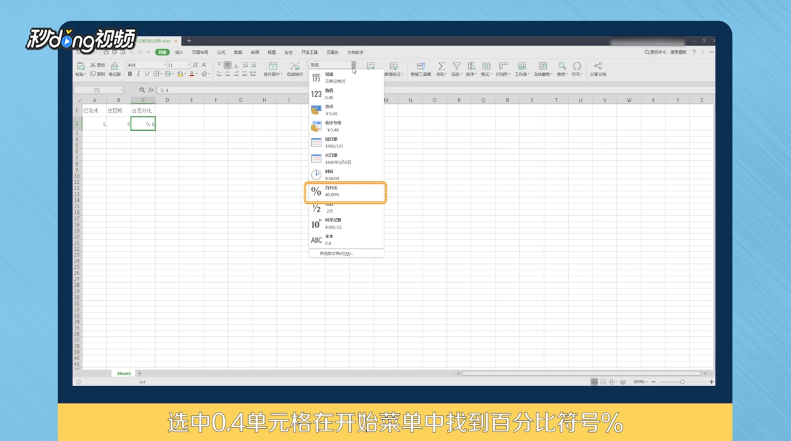Add a new sheet with plus button
Screen dimensions: 791x441
[x=140, y=373]
